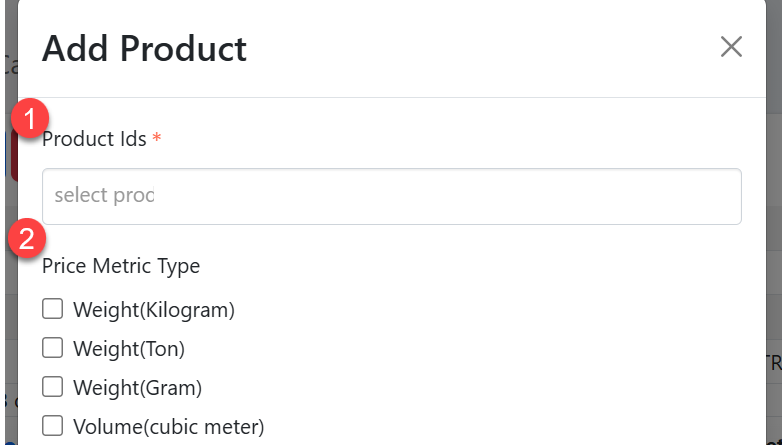Click the Weight(Ton) label text
Viewport: 782px width, 445px height.
129,348
